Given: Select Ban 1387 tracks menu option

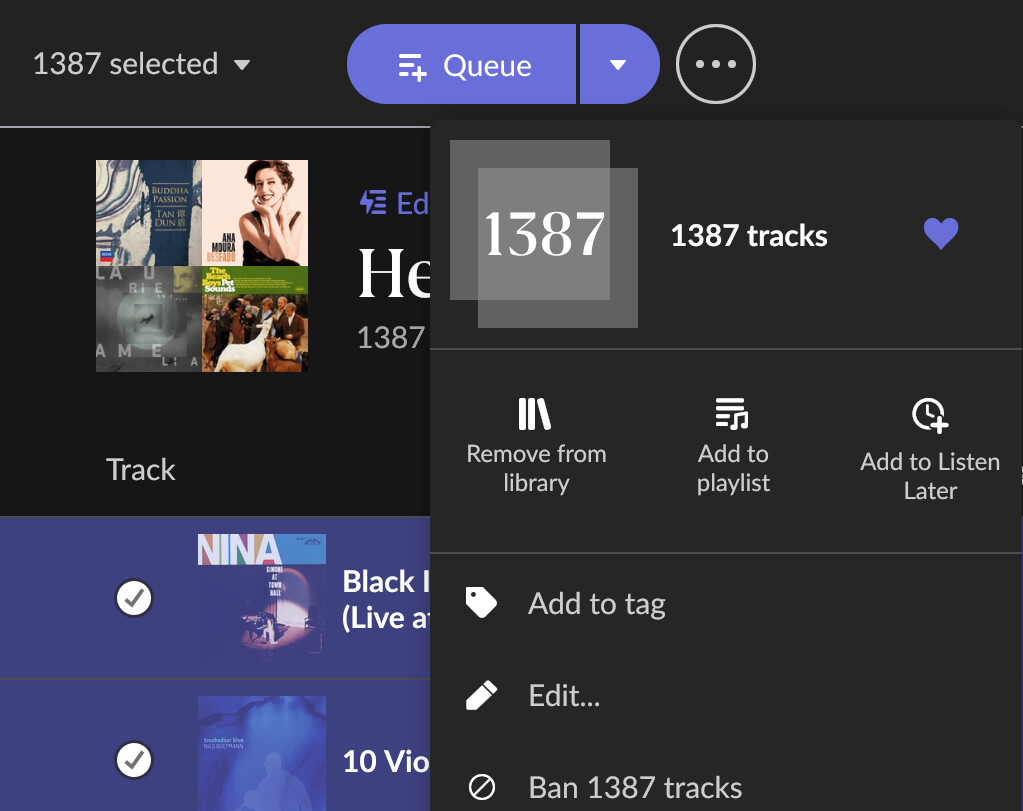Looking at the screenshot, I should (x=635, y=787).
